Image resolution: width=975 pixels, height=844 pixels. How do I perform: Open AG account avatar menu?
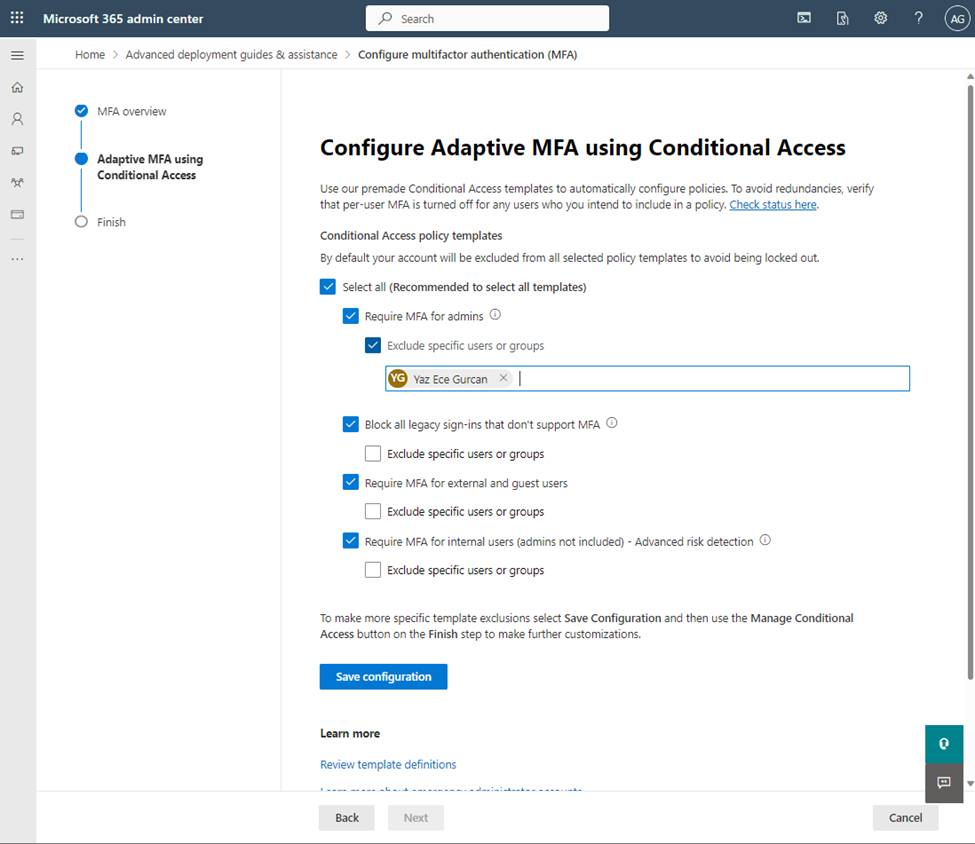957,19
